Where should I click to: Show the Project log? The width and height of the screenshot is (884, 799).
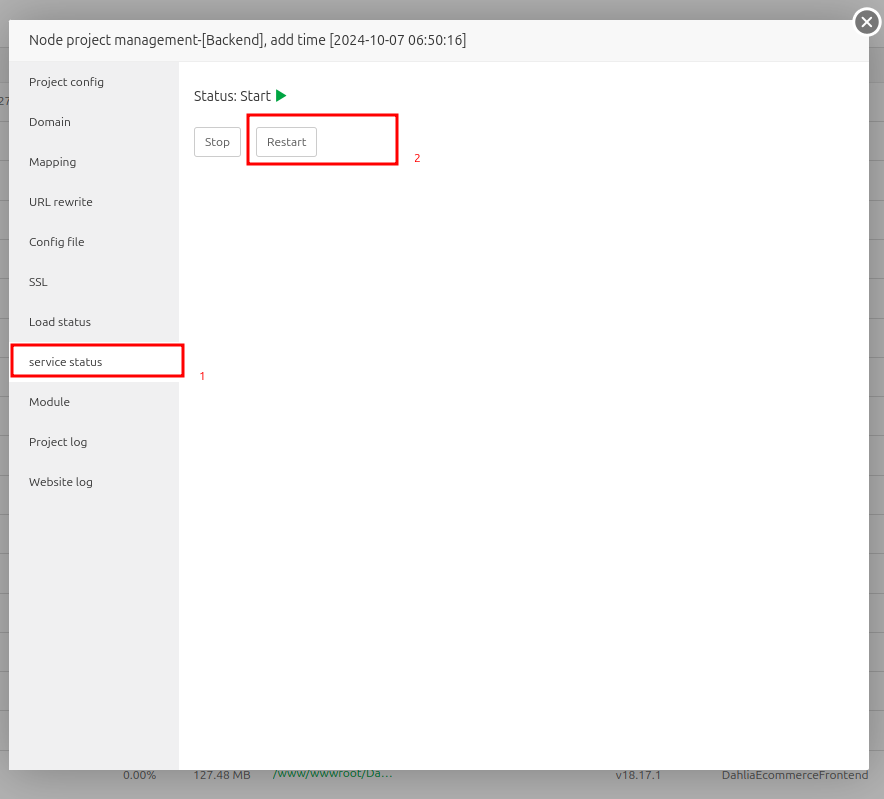pyautogui.click(x=58, y=442)
